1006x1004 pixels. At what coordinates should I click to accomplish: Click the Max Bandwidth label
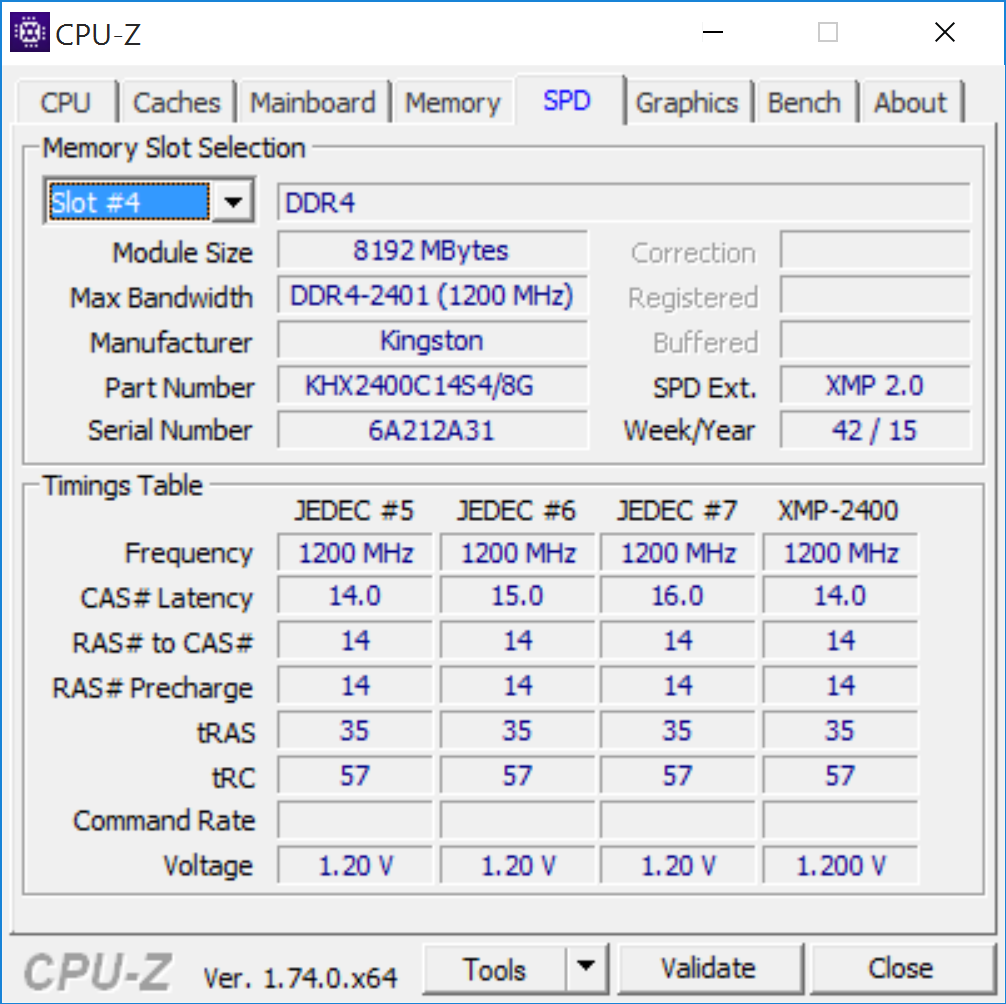162,298
